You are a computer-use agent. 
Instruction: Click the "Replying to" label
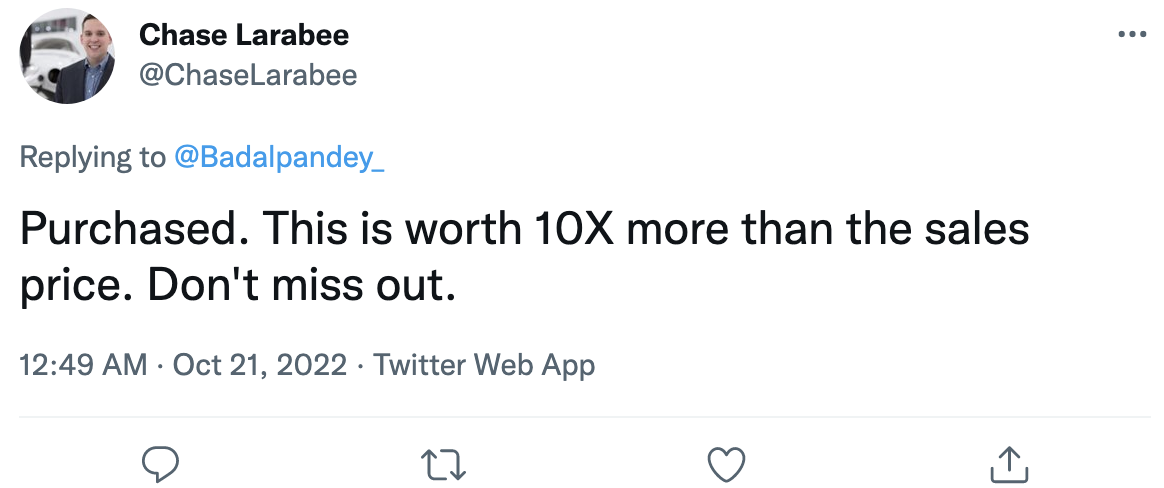tap(91, 158)
